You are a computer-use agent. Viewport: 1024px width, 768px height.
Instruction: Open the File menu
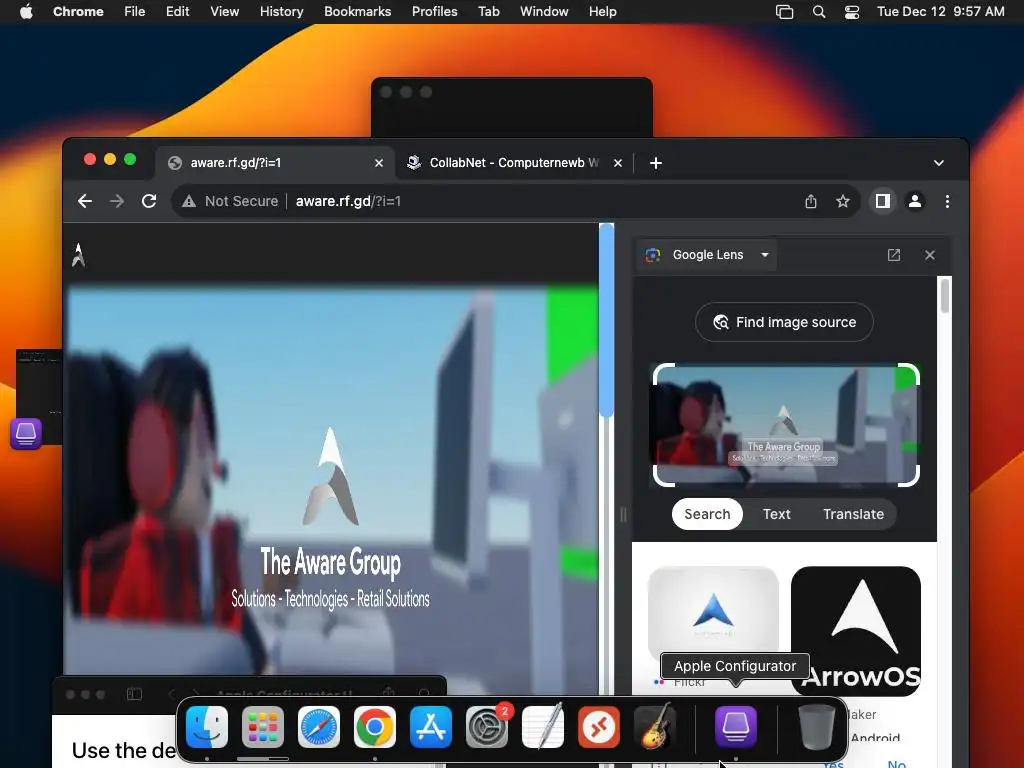[135, 12]
